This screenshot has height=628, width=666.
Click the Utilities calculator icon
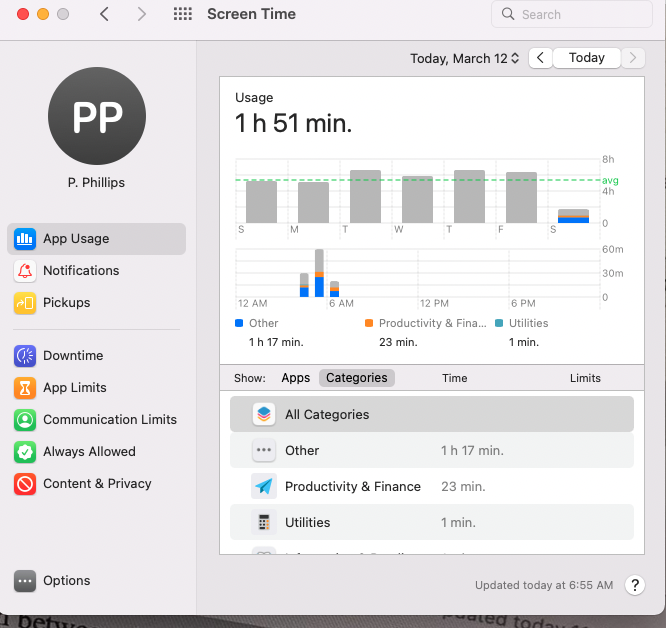pyautogui.click(x=264, y=522)
